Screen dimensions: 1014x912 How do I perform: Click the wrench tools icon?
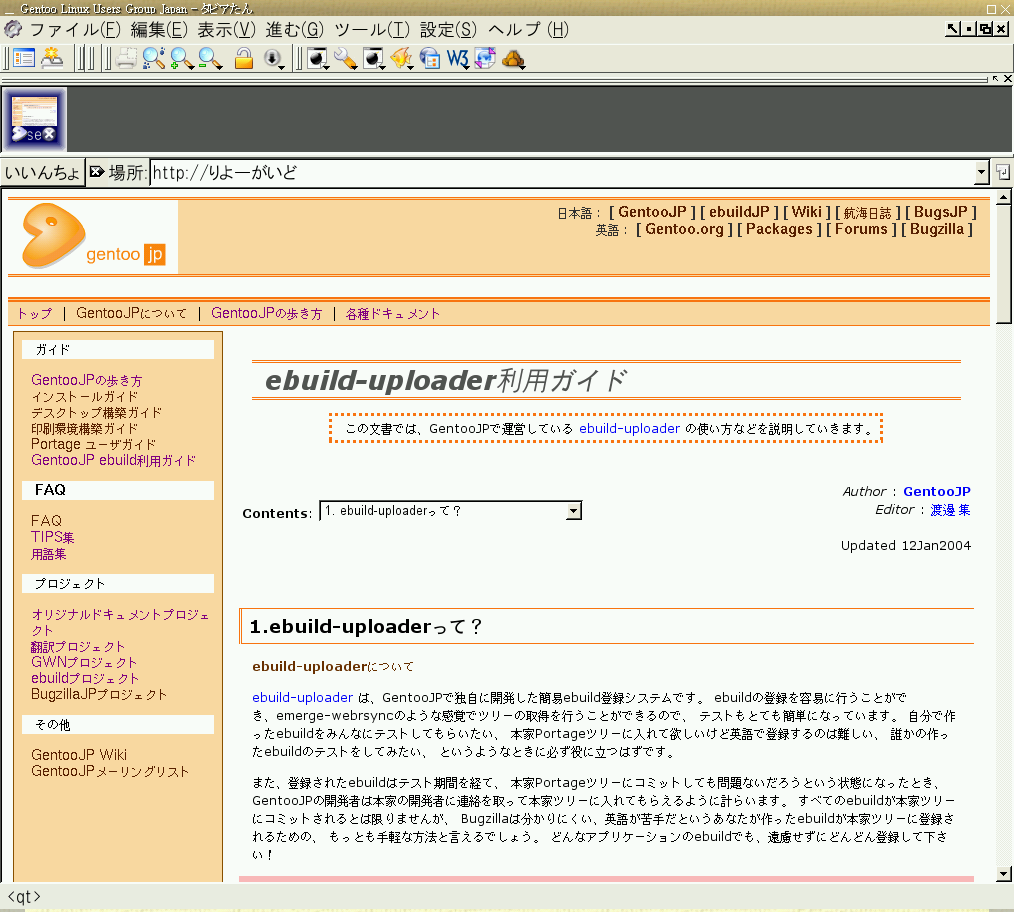coord(345,59)
